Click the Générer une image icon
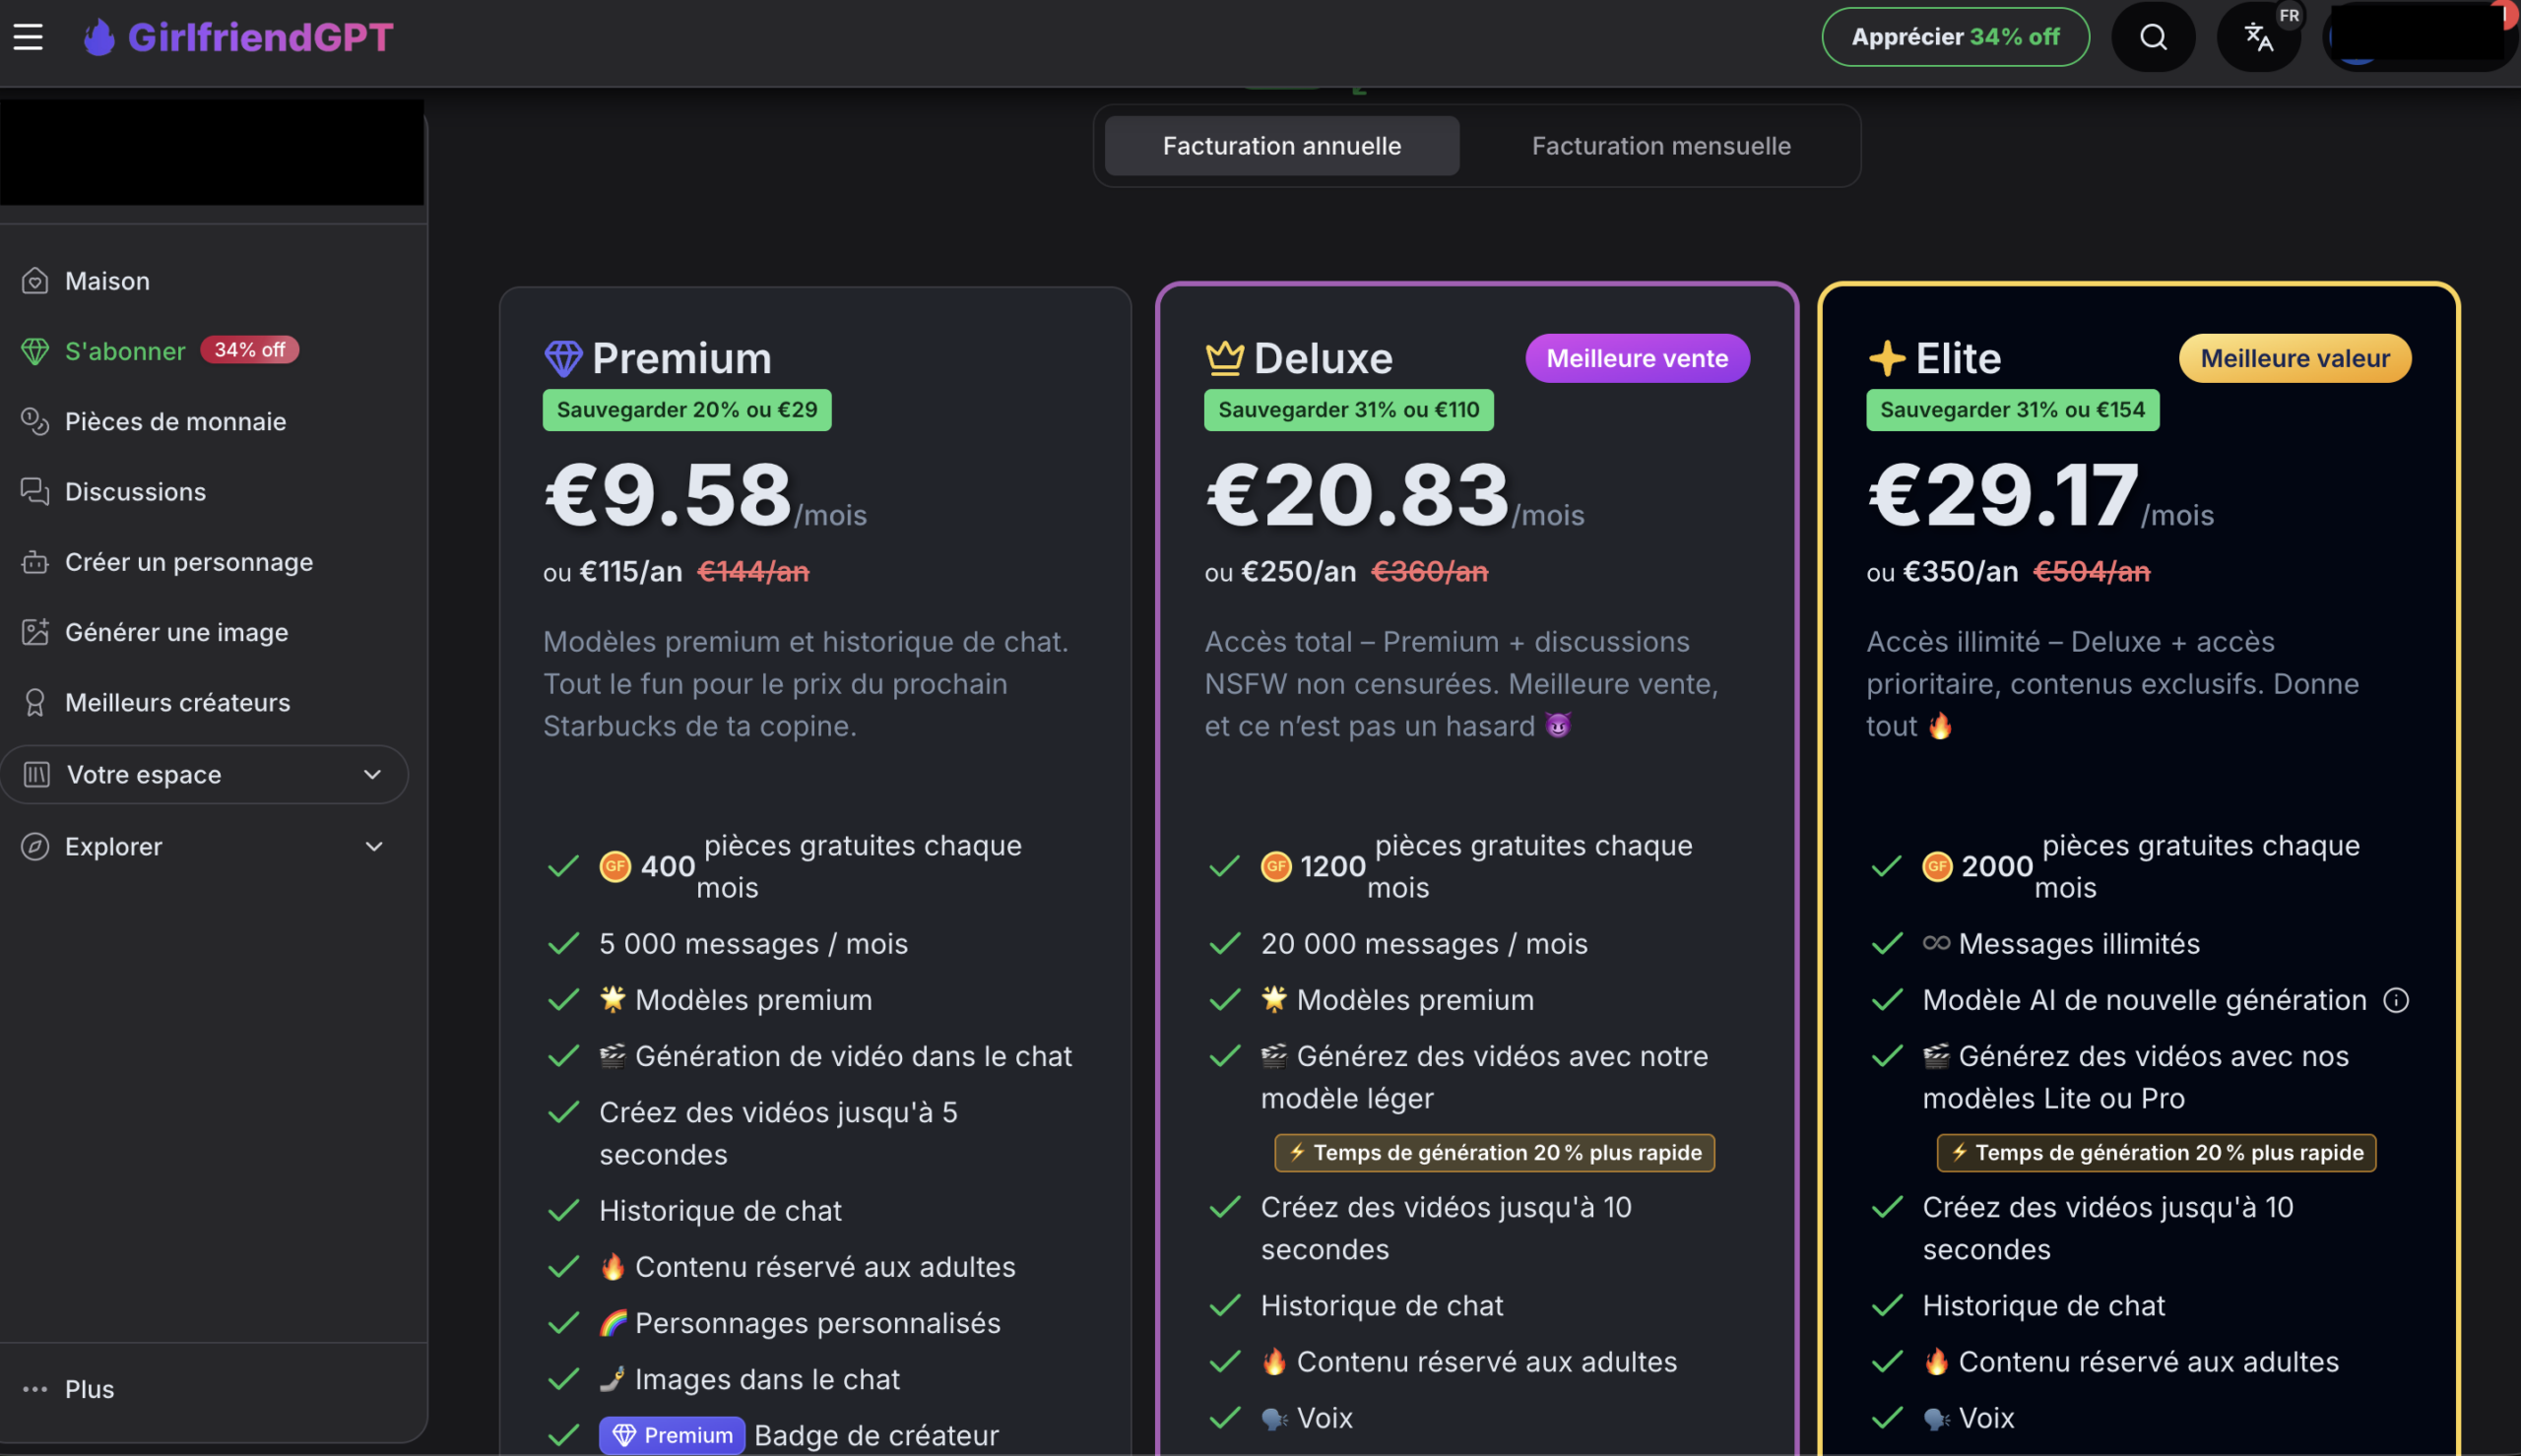The image size is (2521, 1456). pyautogui.click(x=35, y=632)
